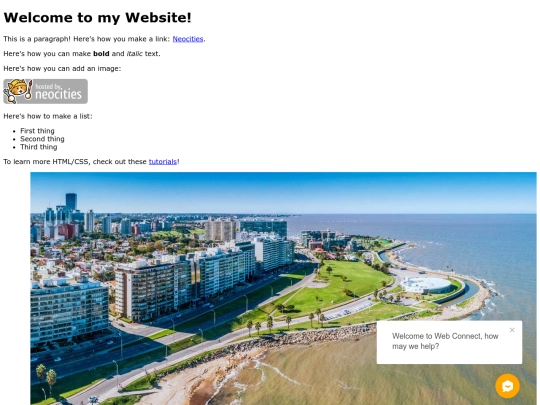This screenshot has height=405, width=540.
Task: Click the 'Here's how to make a list:' text
Action: tap(48, 116)
